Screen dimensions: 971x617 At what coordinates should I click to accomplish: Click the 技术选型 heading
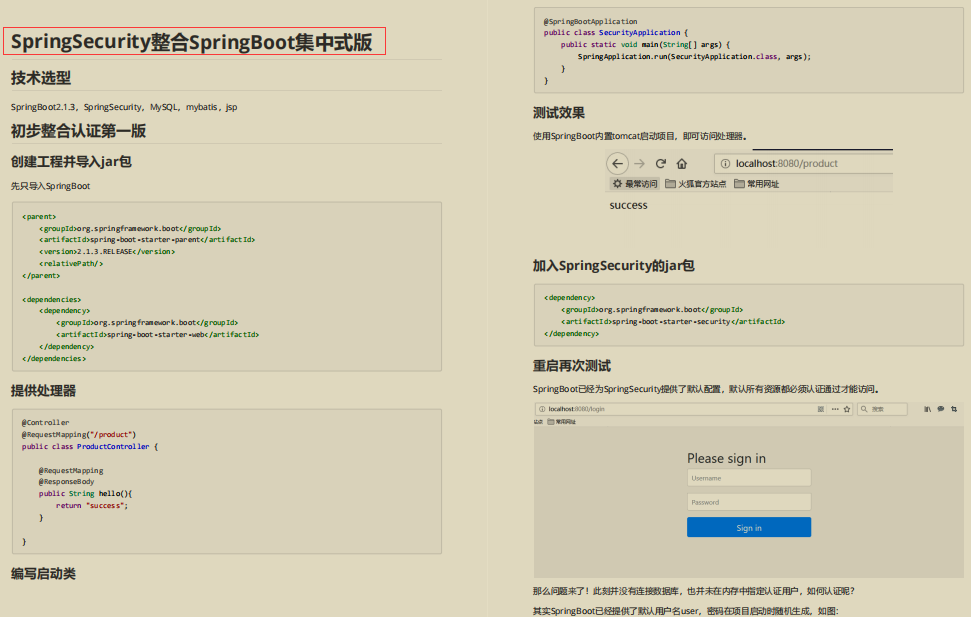coord(41,78)
